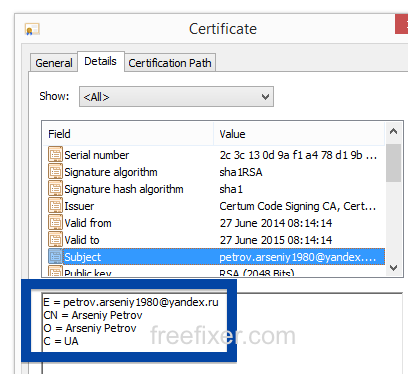Click the E = petrov.arseniy1980@yandex.ru line
This screenshot has width=408, height=374.
pos(131,302)
